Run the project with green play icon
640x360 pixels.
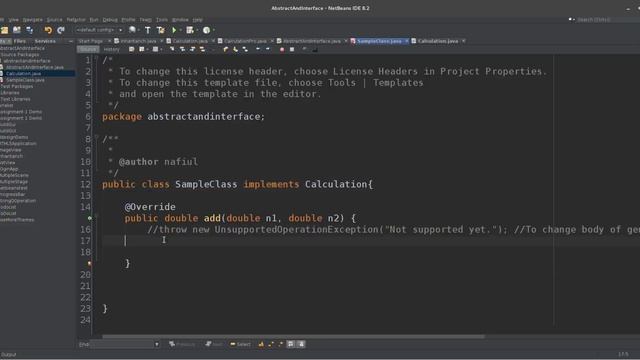pyautogui.click(x=174, y=30)
